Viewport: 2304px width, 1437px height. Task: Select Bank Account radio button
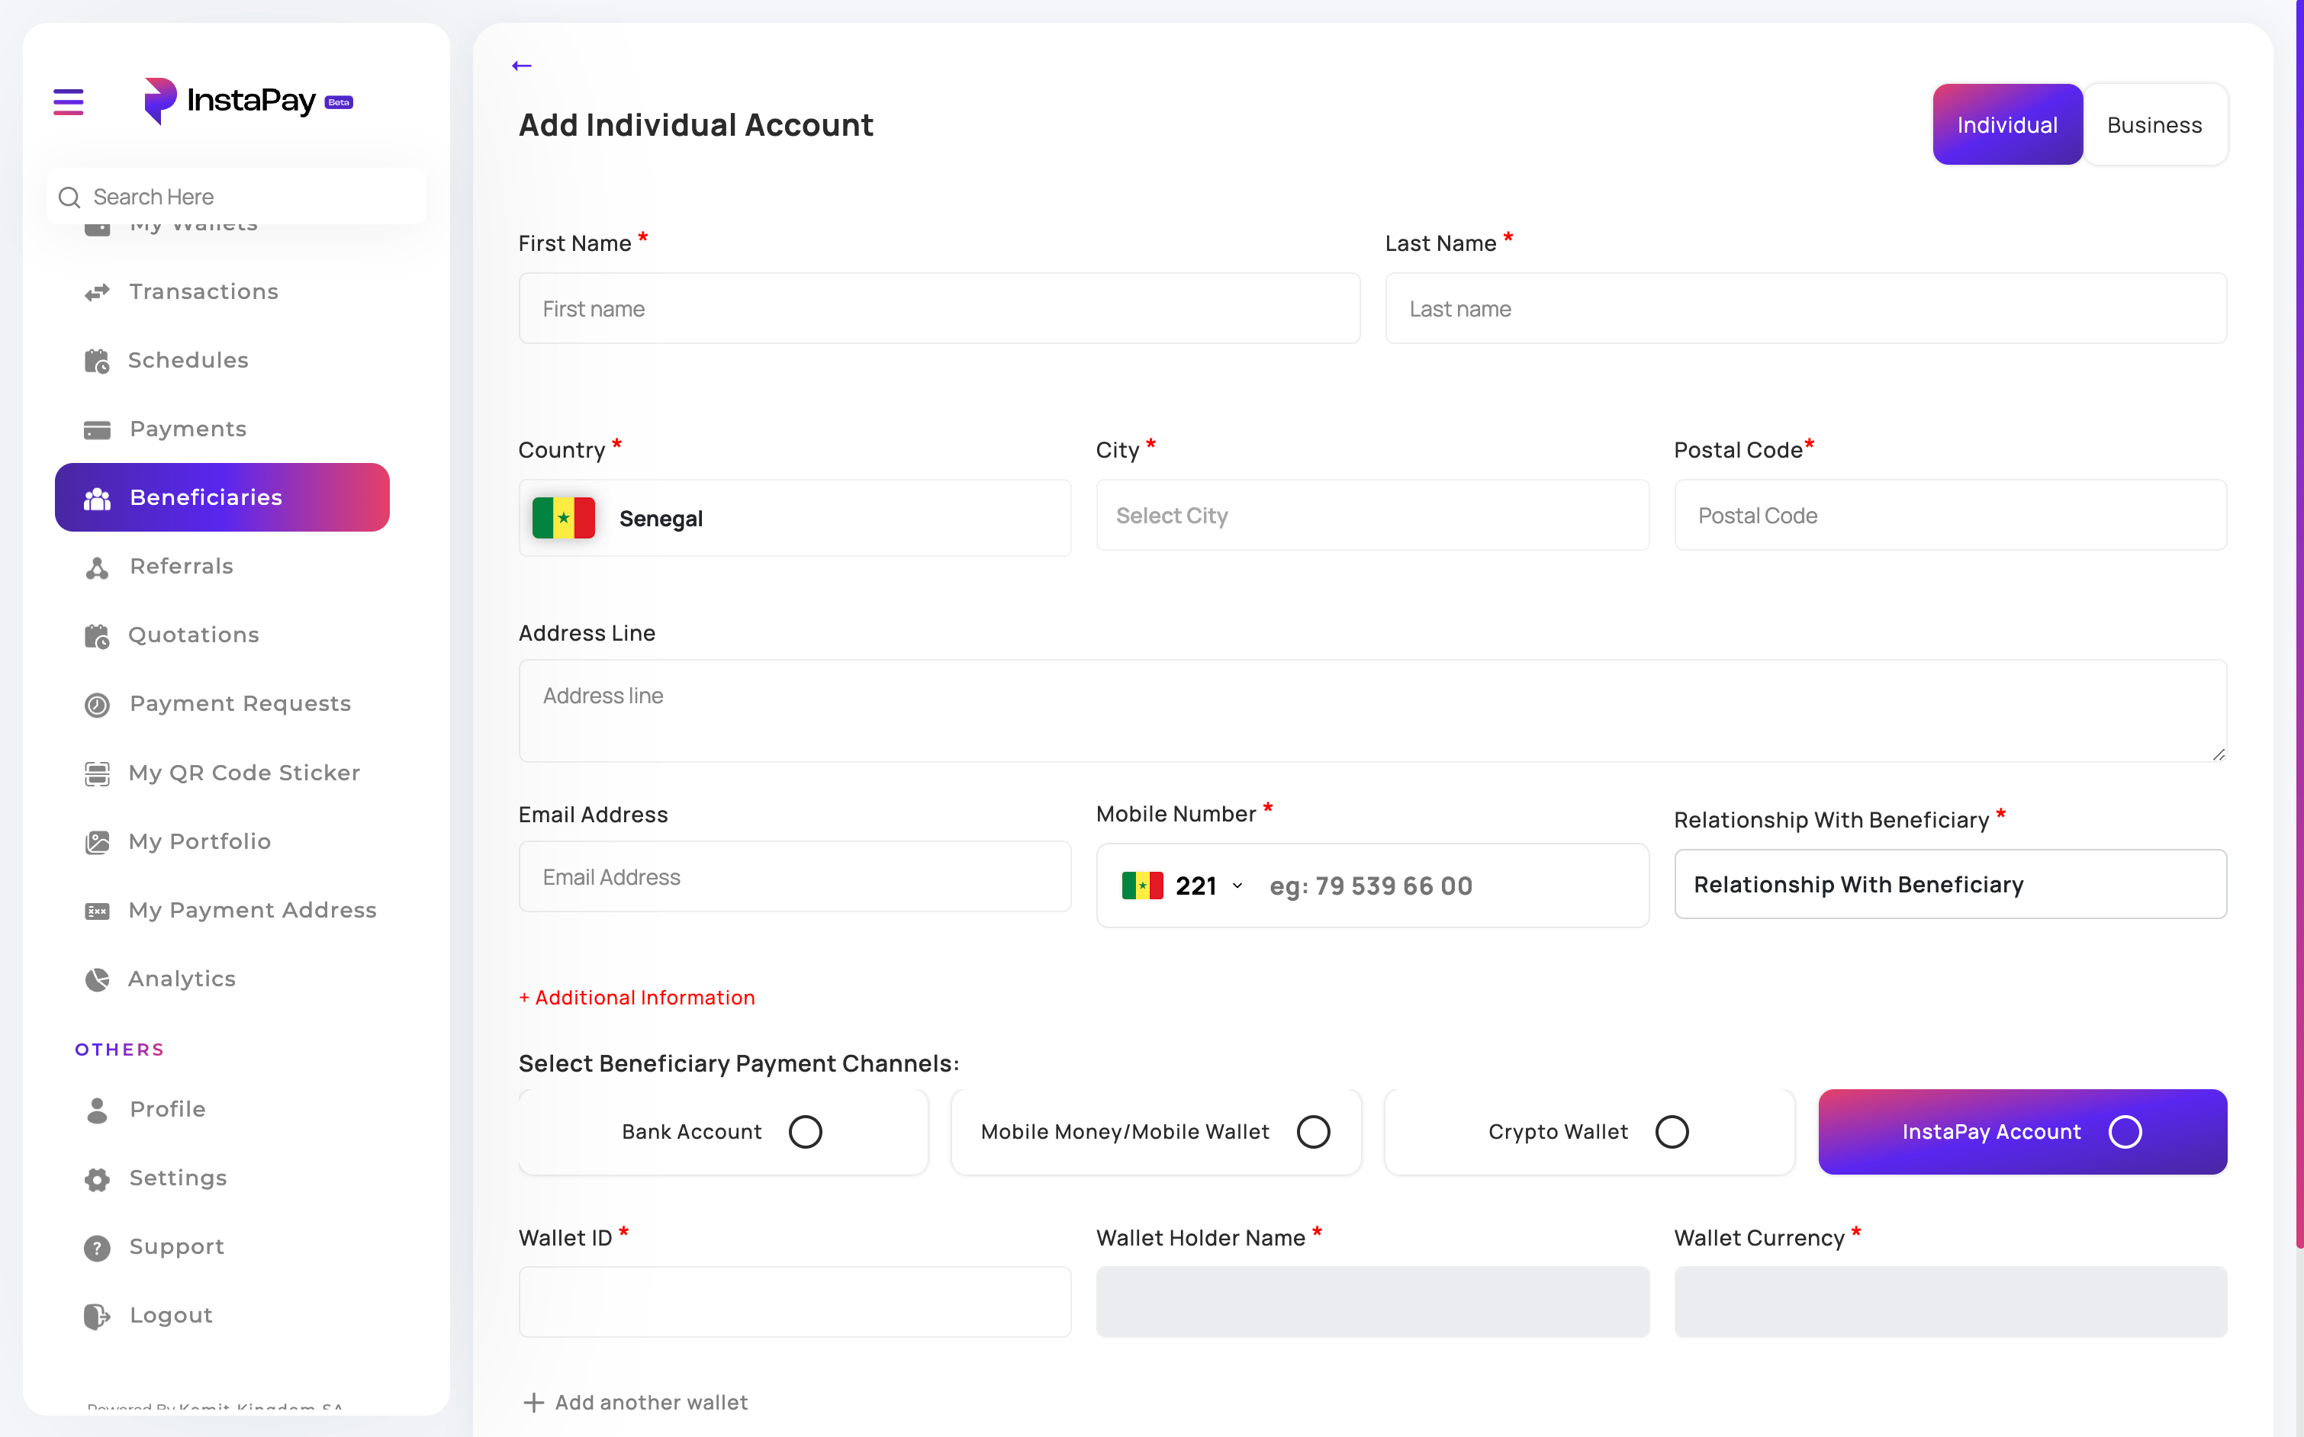805,1132
